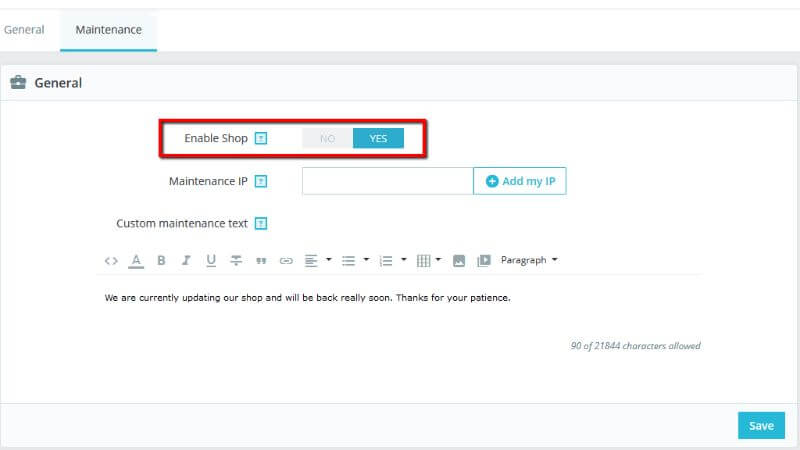Click the Maintenance IP help icon
Image resolution: width=800 pixels, height=450 pixels.
click(261, 181)
